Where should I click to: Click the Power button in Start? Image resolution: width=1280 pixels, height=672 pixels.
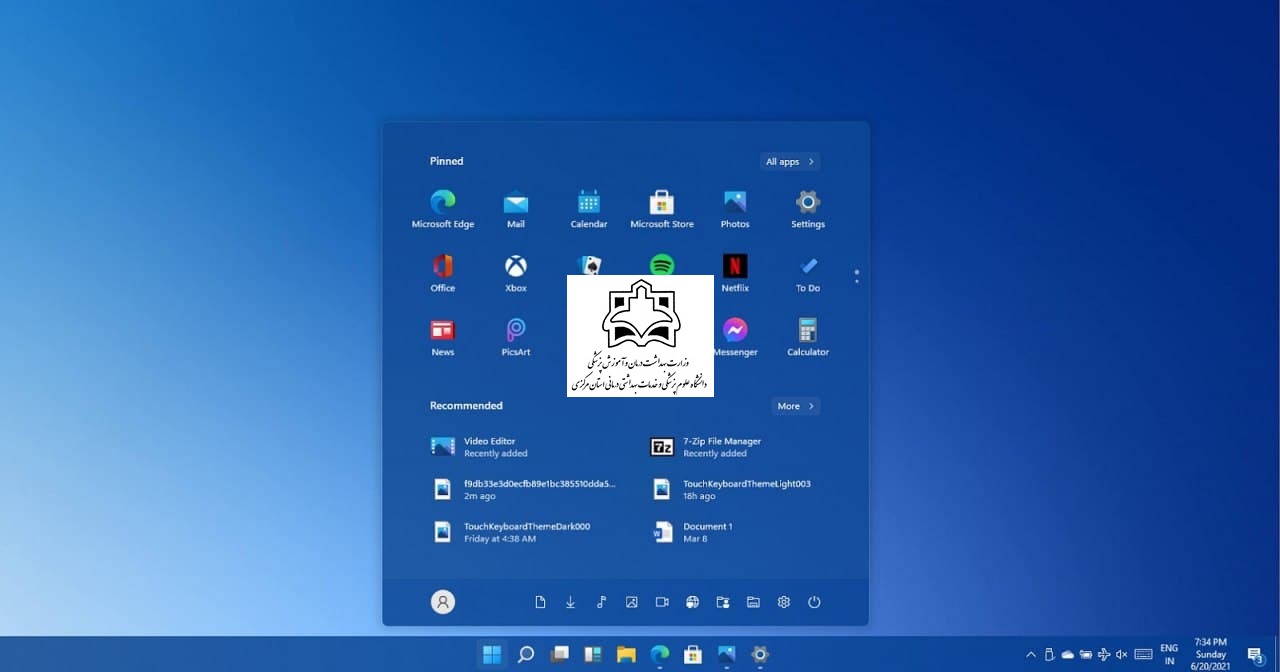814,602
